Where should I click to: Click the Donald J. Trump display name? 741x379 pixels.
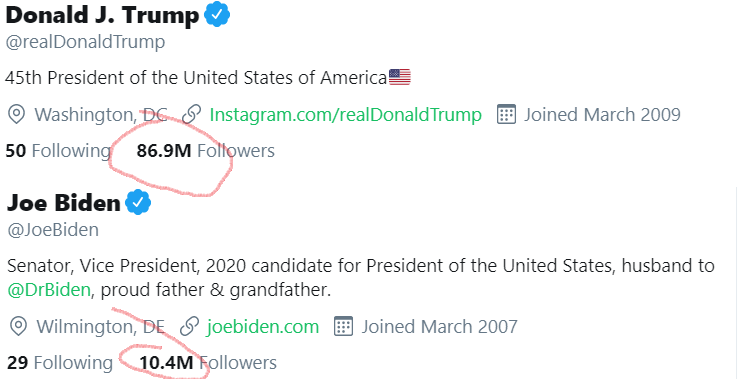click(x=103, y=15)
